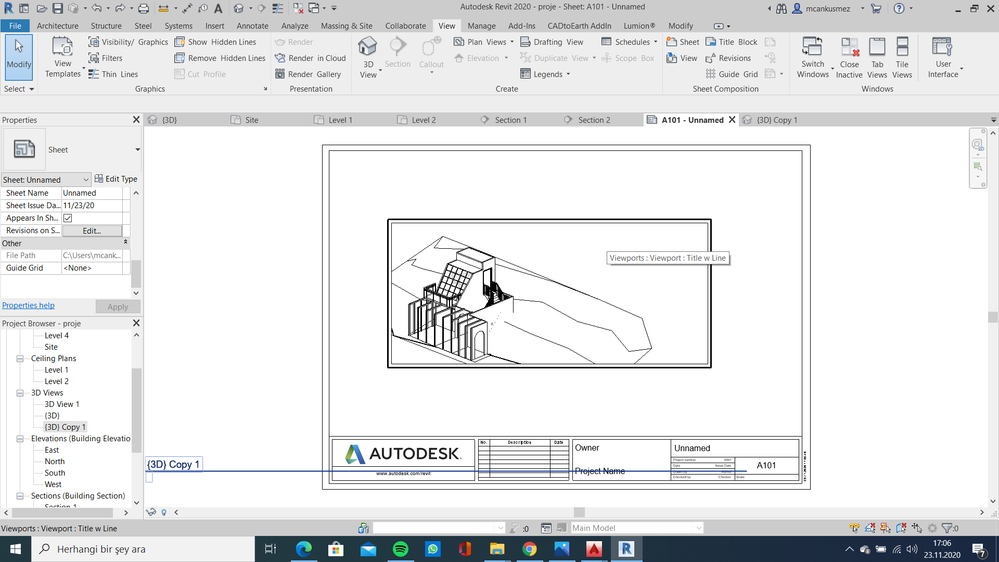Create a new Sheet

(682, 42)
